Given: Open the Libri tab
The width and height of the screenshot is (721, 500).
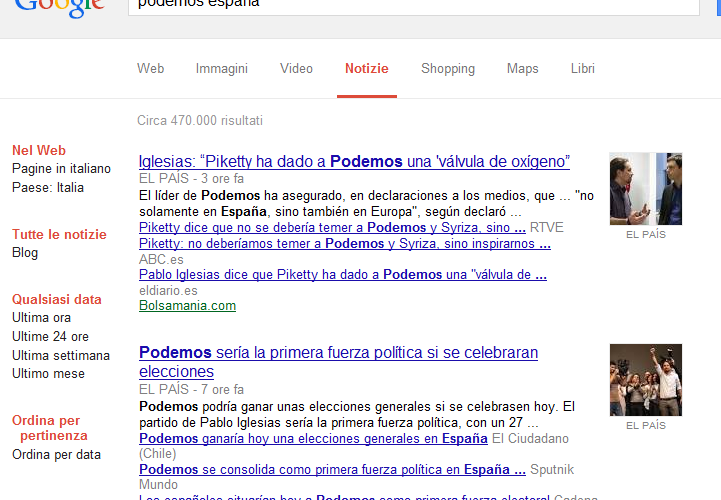Looking at the screenshot, I should [x=583, y=69].
